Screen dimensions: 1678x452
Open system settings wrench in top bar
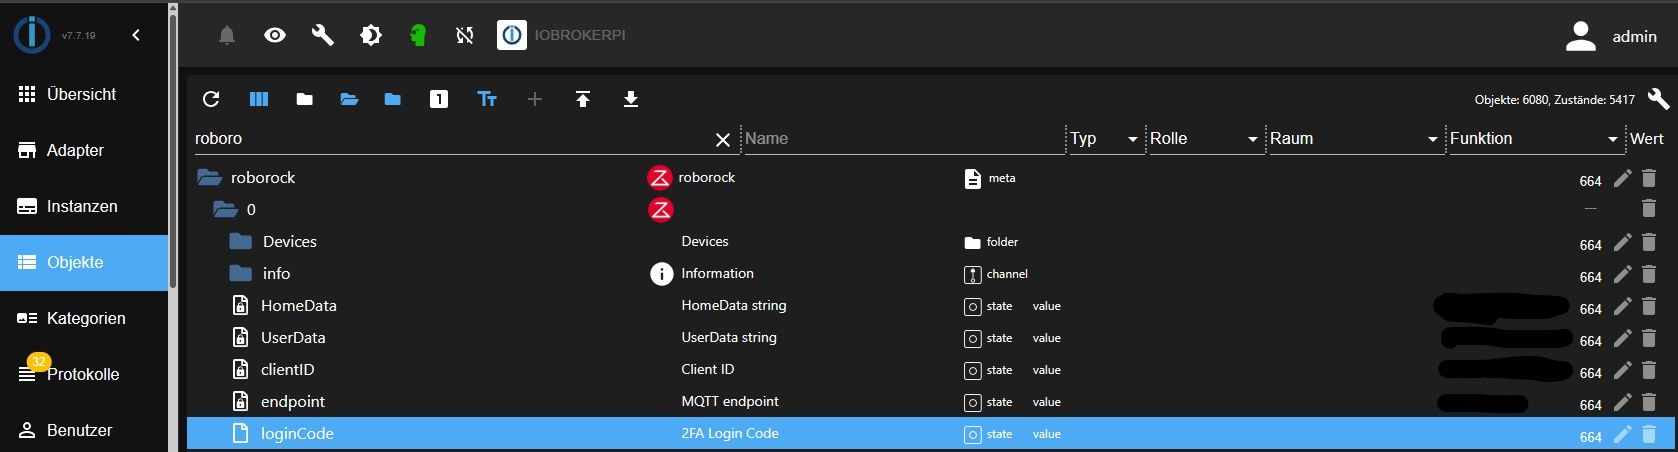322,36
